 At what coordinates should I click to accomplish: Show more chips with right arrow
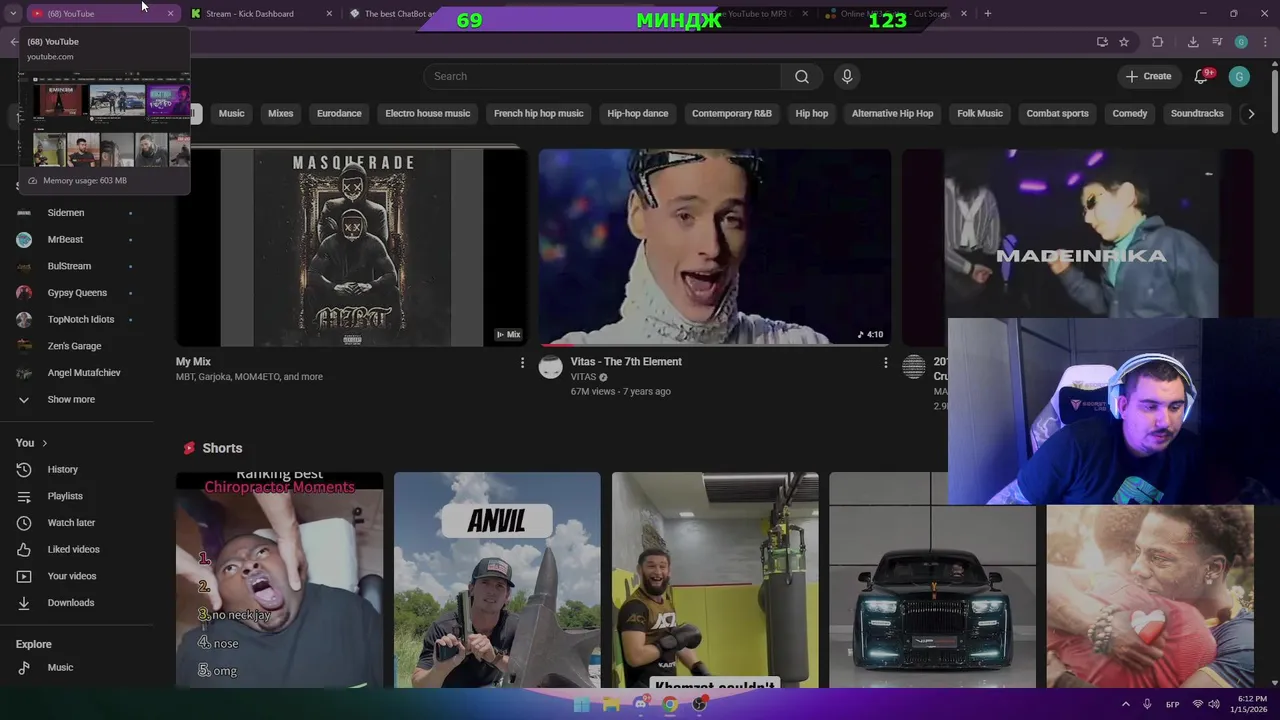[1250, 114]
